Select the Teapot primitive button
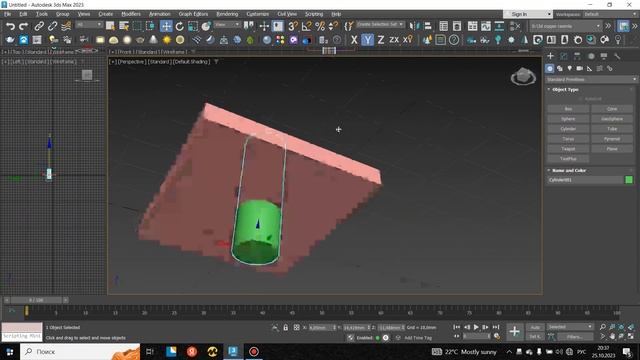 click(568, 149)
